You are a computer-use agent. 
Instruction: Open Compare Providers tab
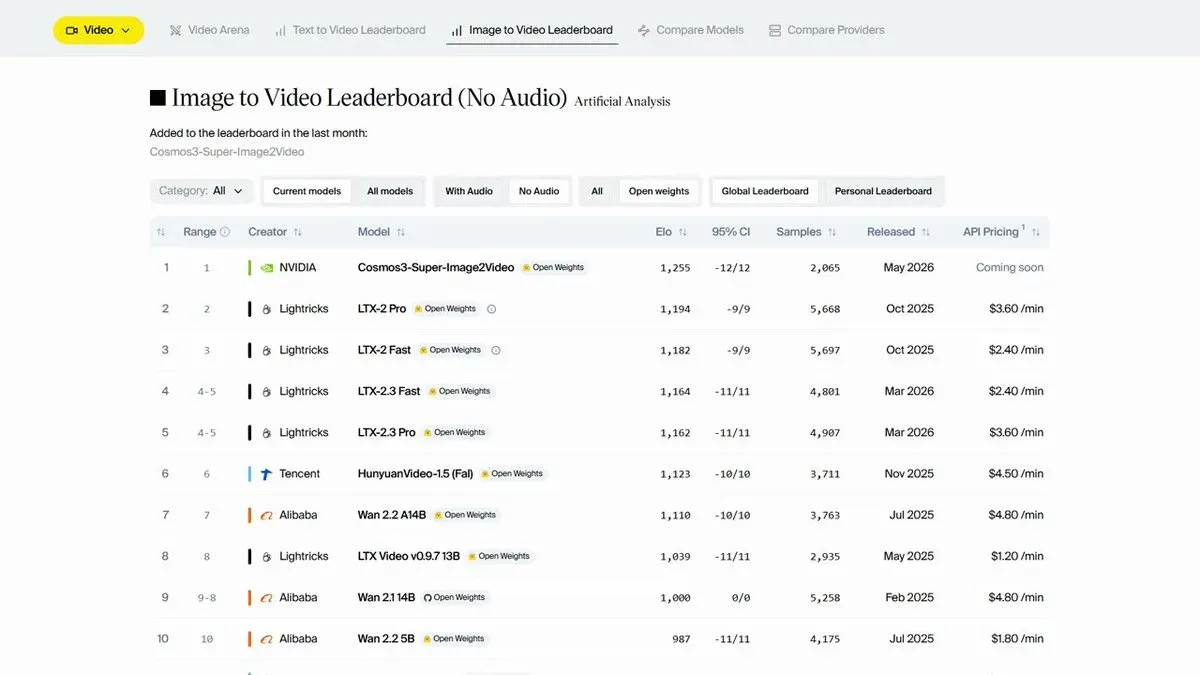[x=827, y=30]
